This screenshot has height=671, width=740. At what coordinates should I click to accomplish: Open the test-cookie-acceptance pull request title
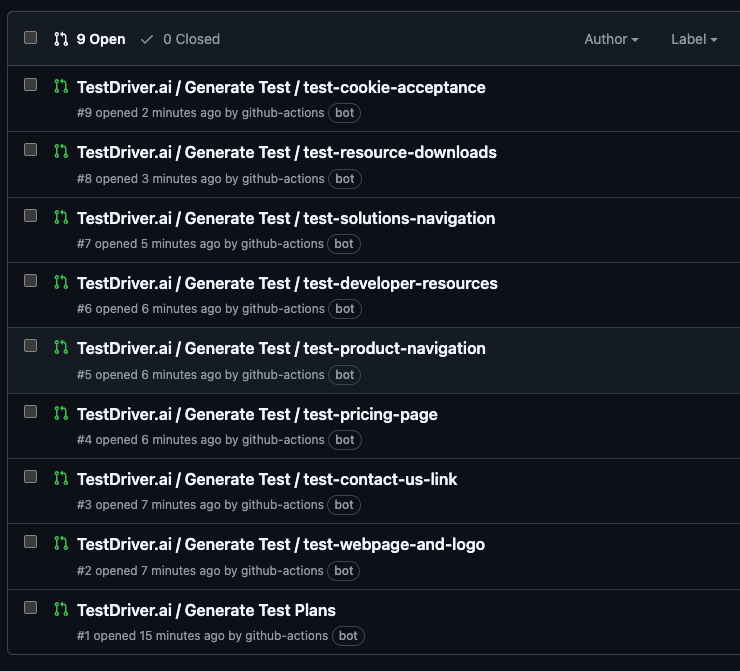click(x=281, y=87)
